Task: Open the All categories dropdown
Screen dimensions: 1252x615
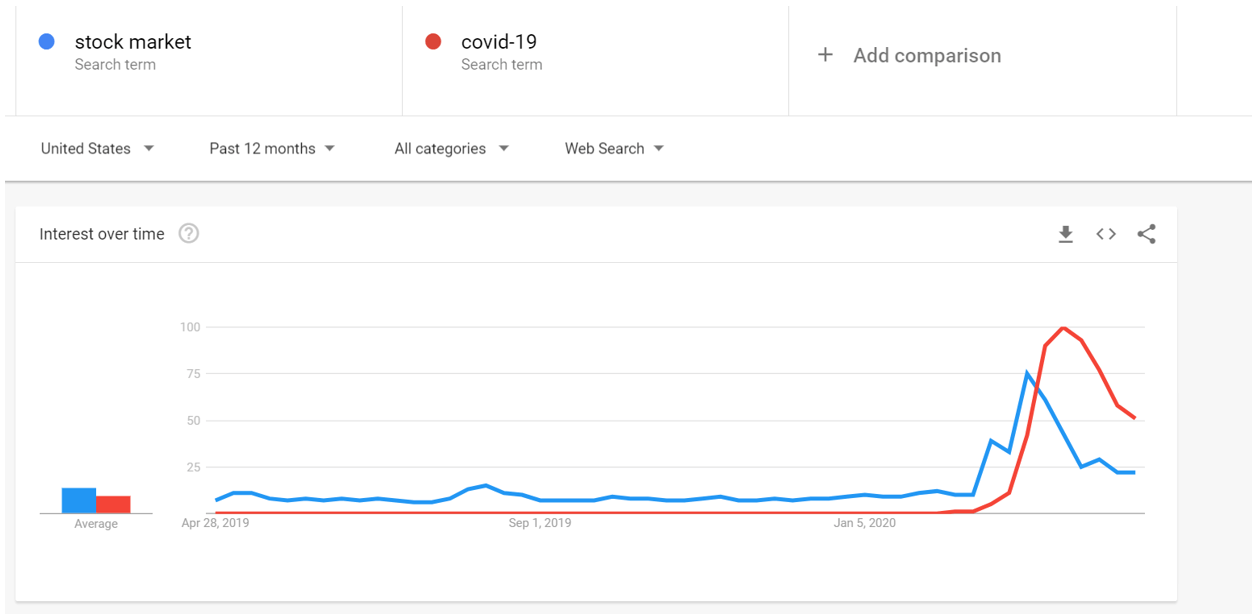Action: click(451, 149)
